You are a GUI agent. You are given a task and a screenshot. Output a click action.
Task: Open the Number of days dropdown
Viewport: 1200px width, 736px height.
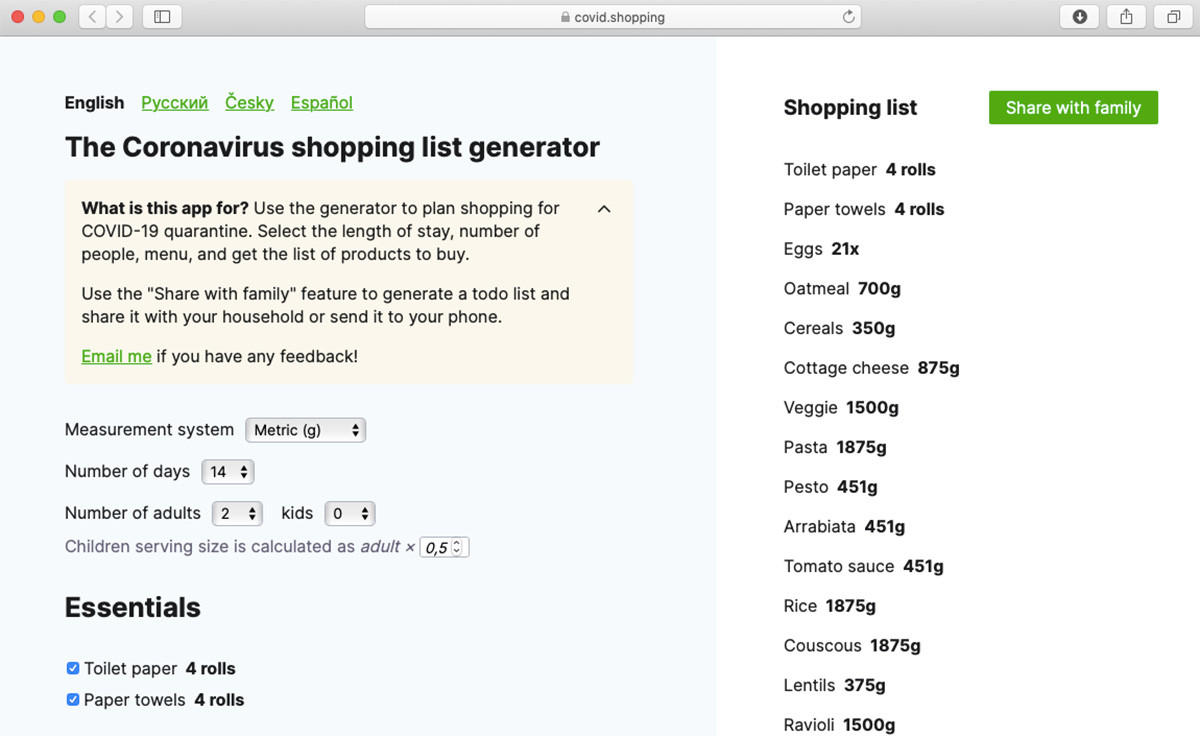[227, 471]
